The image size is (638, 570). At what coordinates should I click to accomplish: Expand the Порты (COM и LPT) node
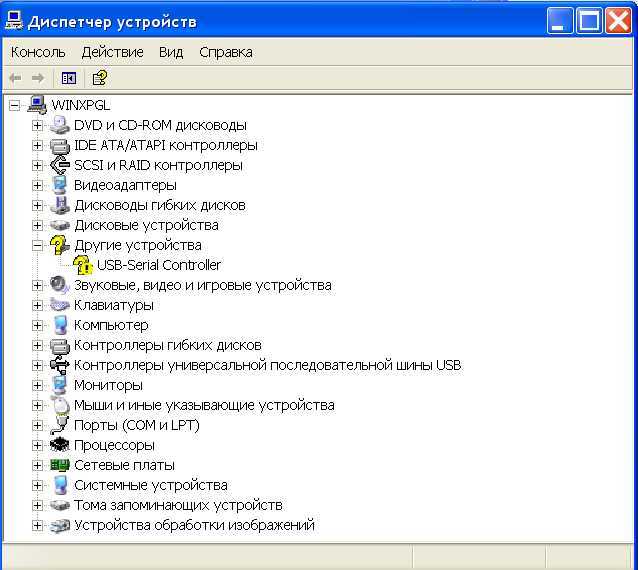[37, 425]
